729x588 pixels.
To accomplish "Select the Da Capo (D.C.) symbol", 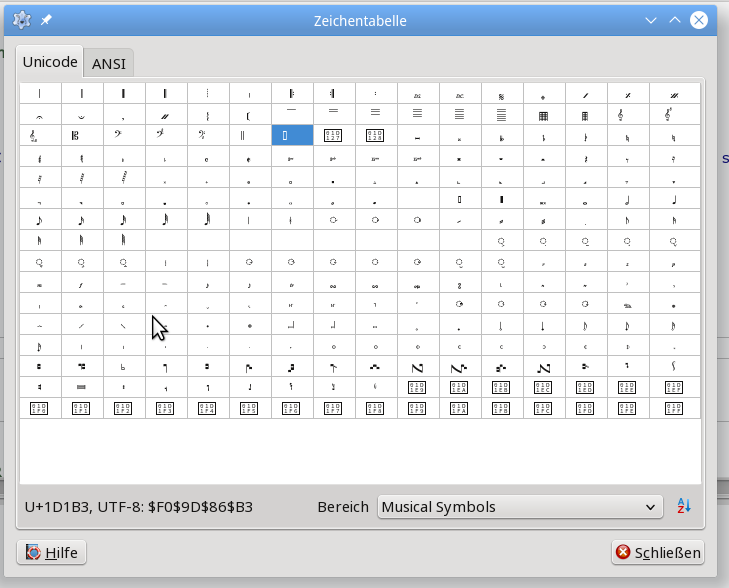I will pyautogui.click(x=459, y=94).
